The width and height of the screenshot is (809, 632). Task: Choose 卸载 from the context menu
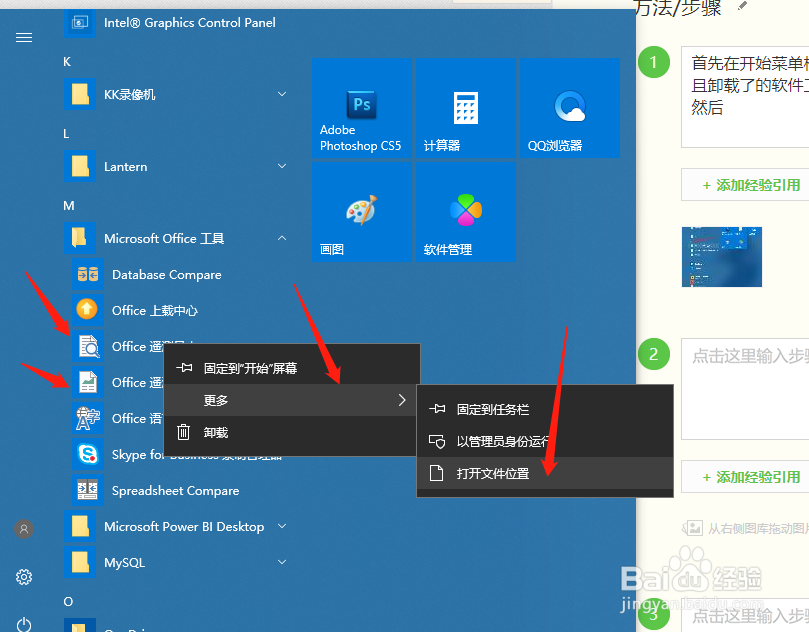292,432
